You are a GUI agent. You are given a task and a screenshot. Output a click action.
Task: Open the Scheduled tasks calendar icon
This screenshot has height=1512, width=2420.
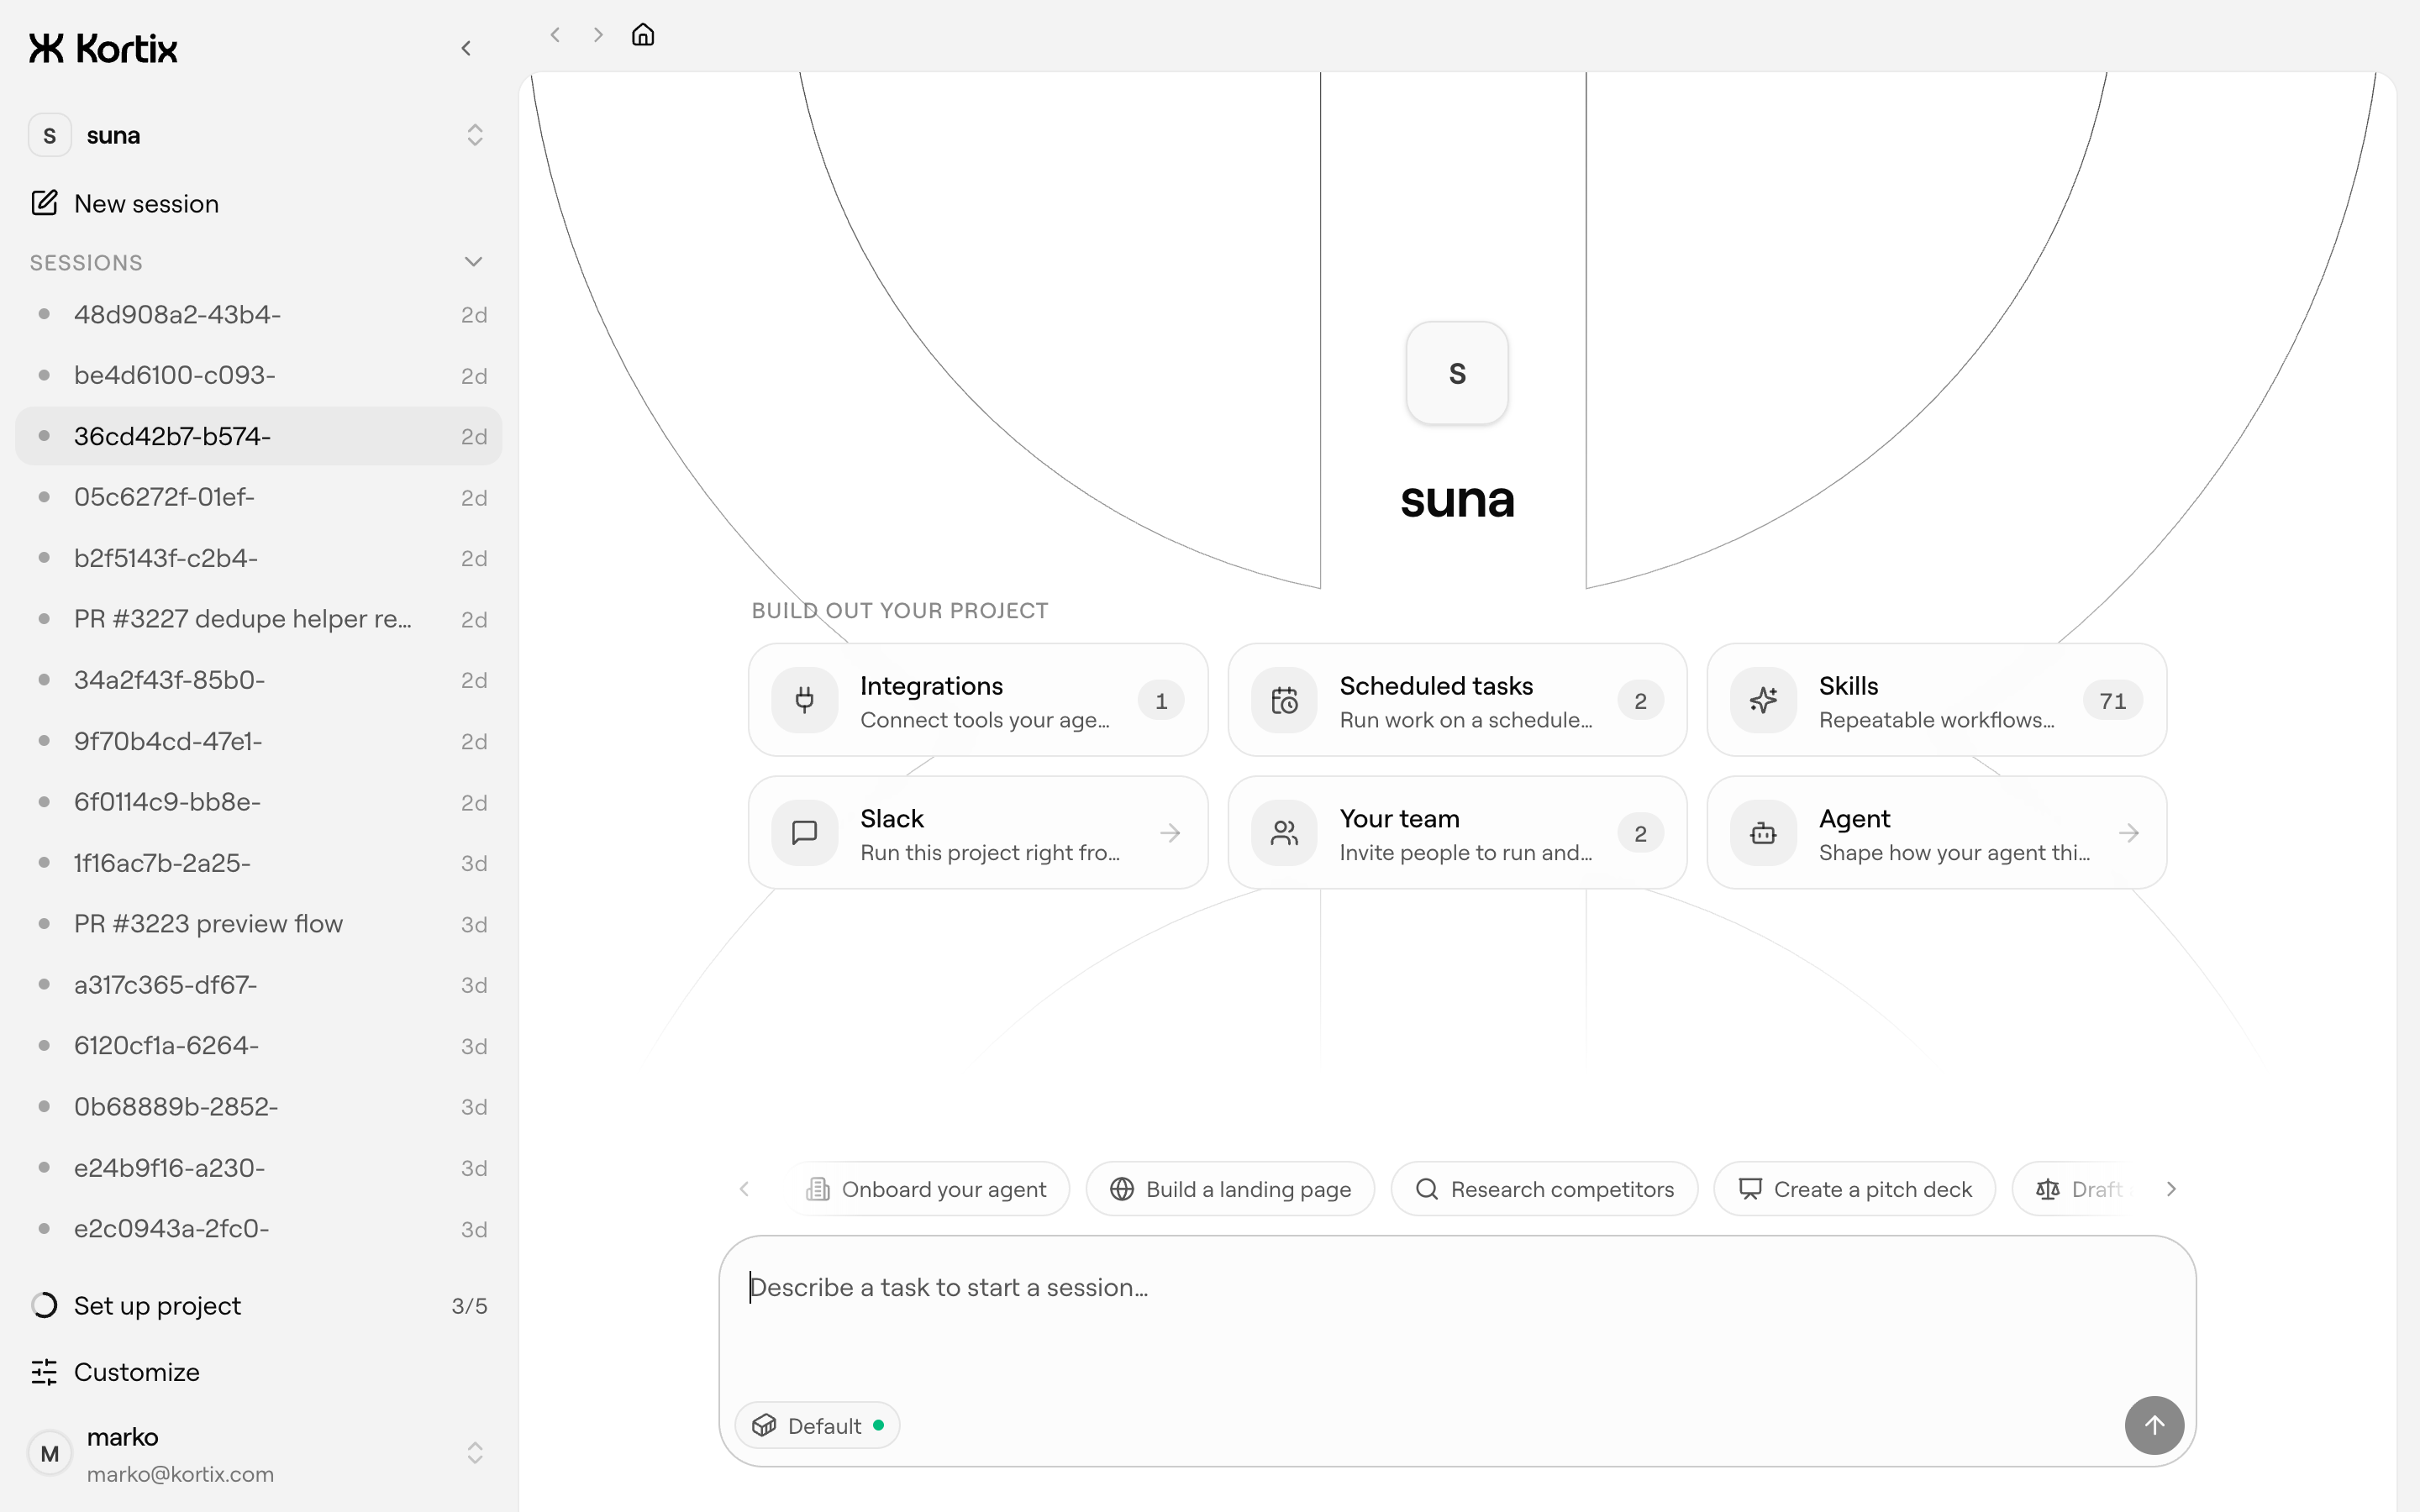click(x=1284, y=700)
